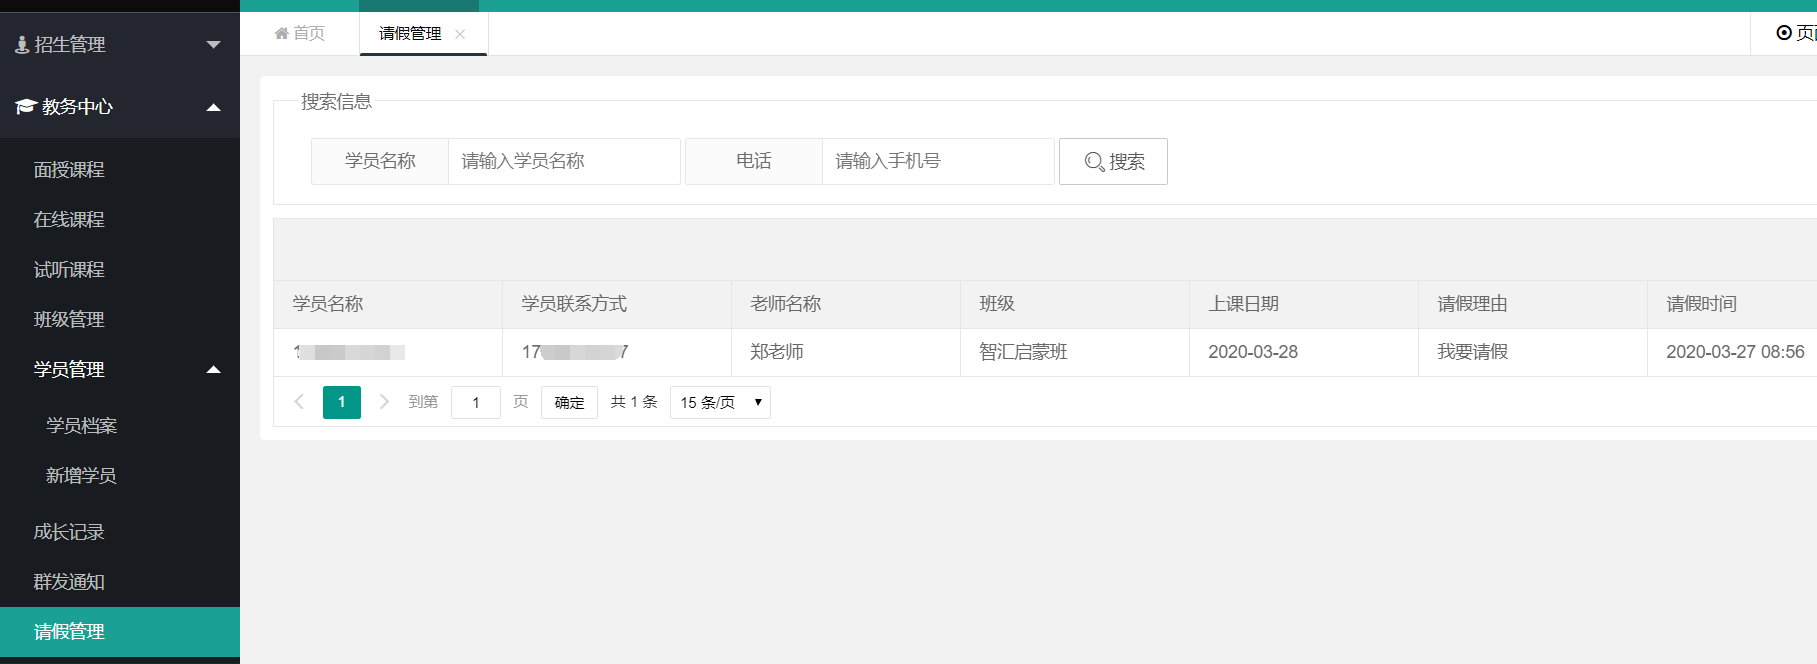The height and width of the screenshot is (664, 1817).
Task: Select 请假管理 in sidebar
Action: pos(120,632)
